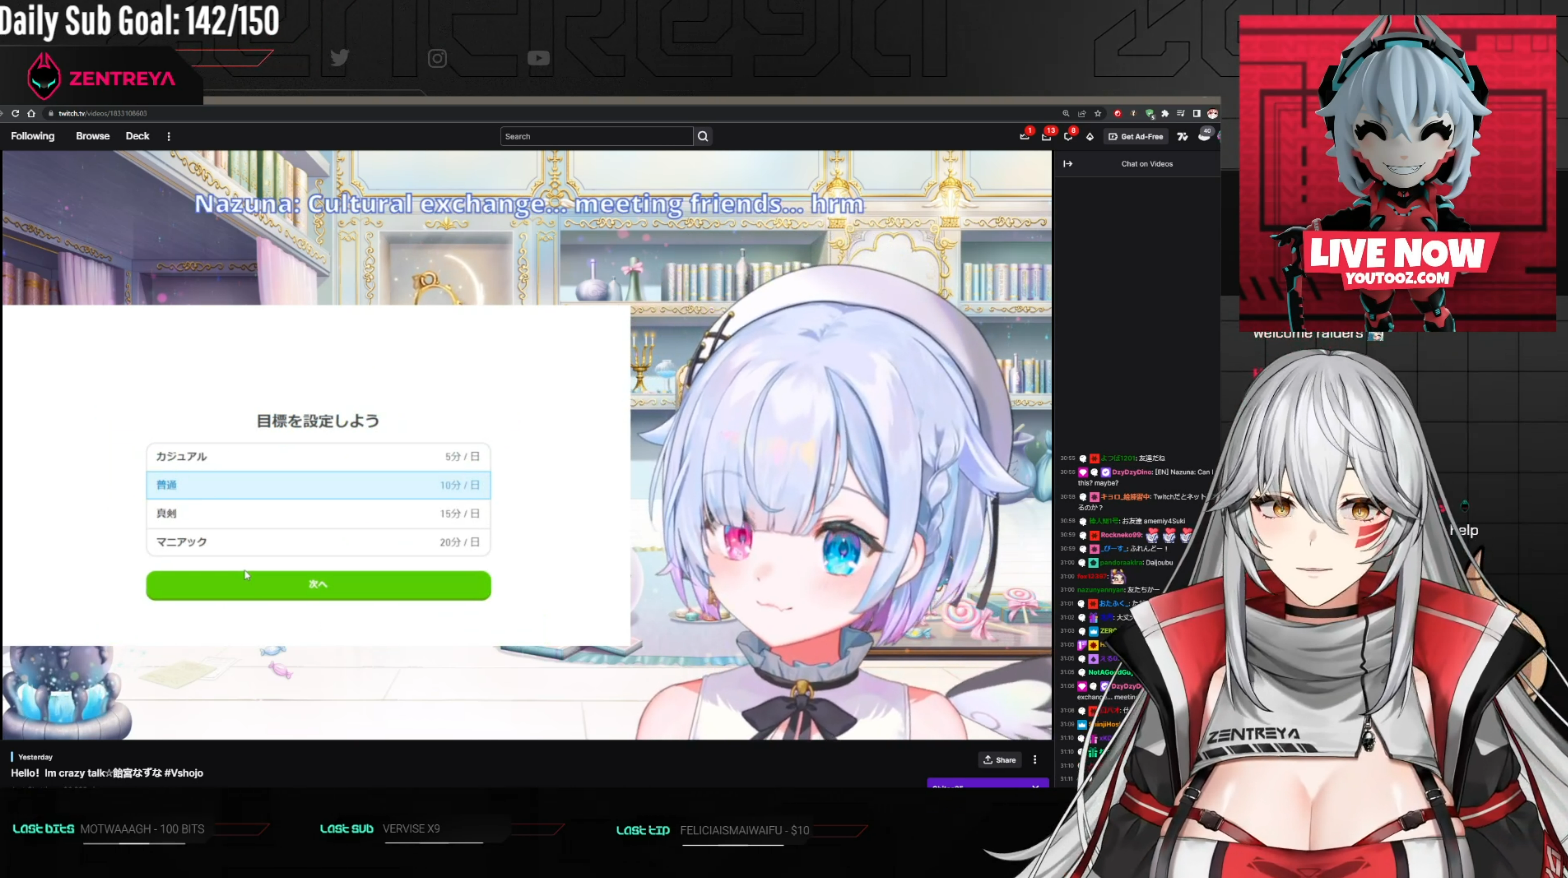Click the Nazuna subtitle caption in video
This screenshot has height=878, width=1568.
tap(529, 204)
